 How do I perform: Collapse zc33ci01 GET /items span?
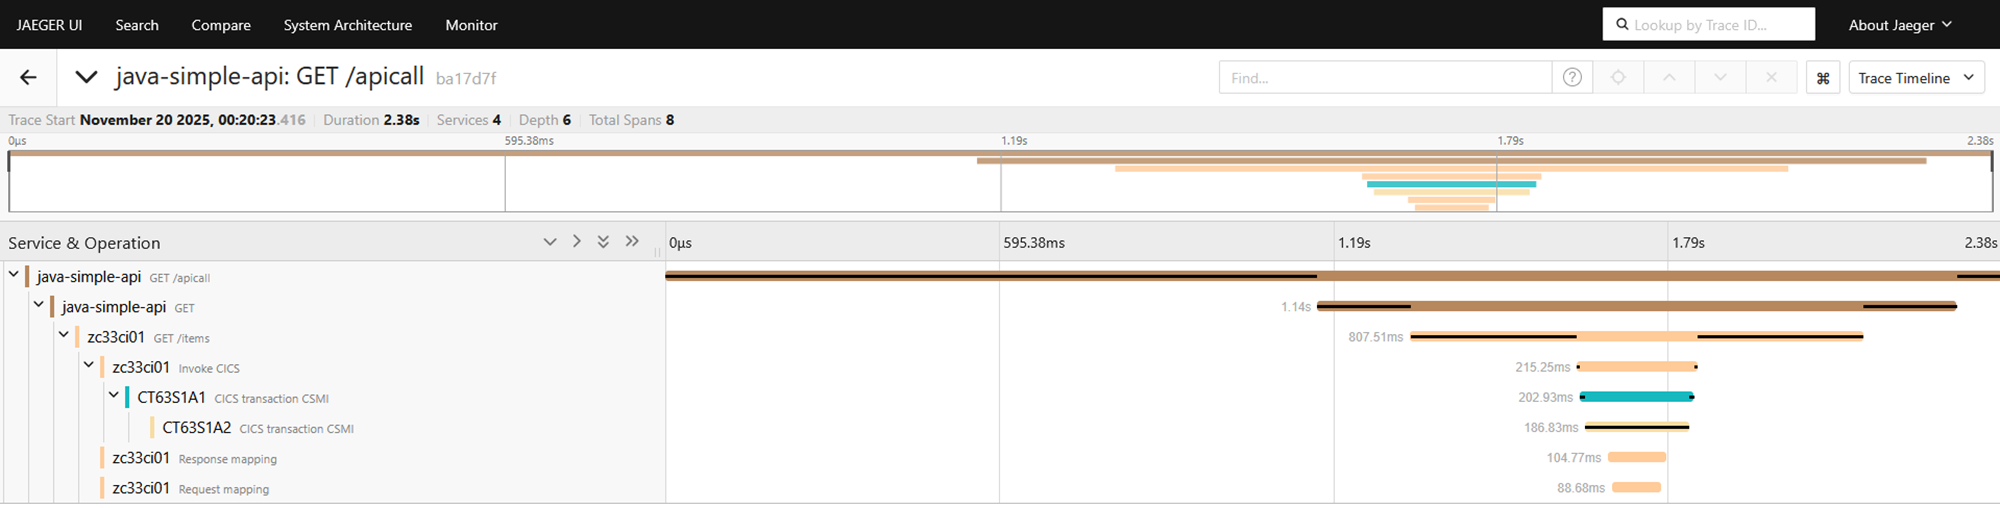[x=64, y=334]
